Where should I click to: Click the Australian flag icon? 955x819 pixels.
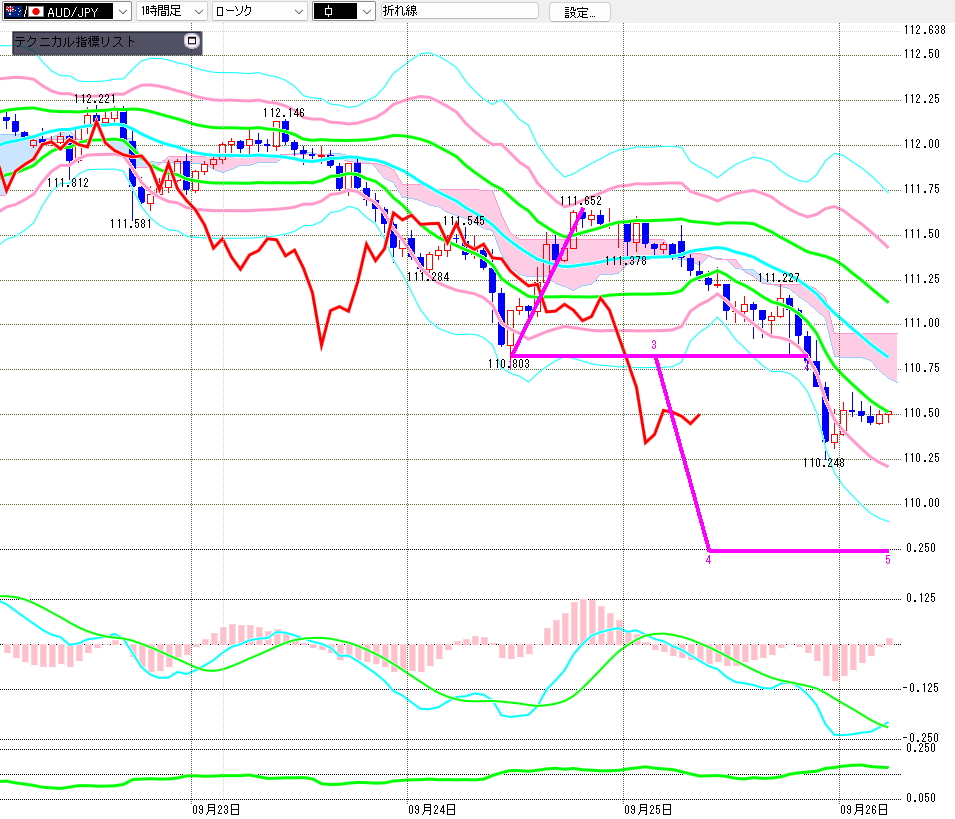tap(13, 12)
